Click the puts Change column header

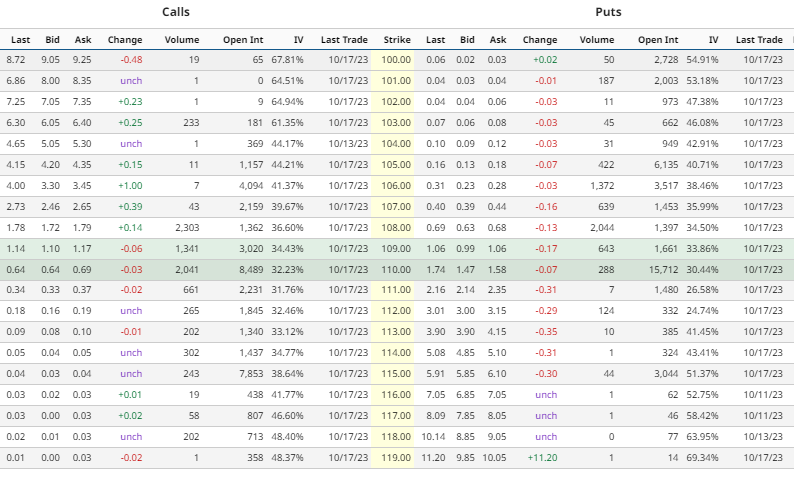pos(540,39)
